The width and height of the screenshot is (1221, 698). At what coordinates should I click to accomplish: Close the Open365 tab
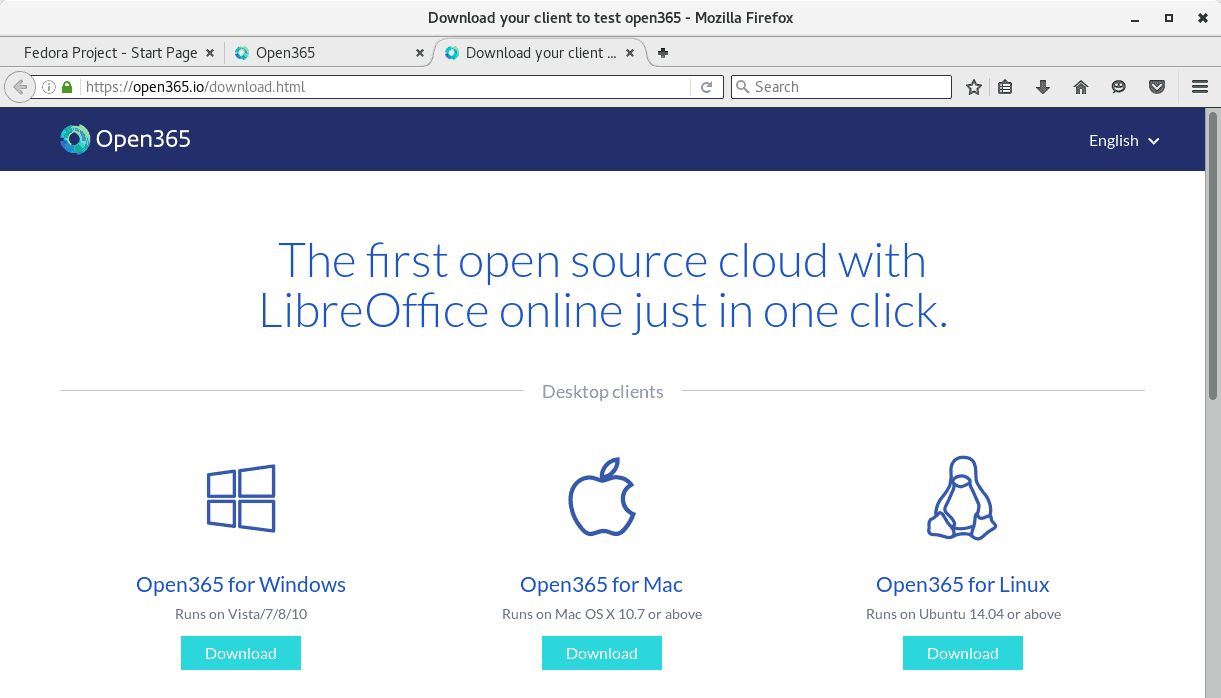coord(419,53)
